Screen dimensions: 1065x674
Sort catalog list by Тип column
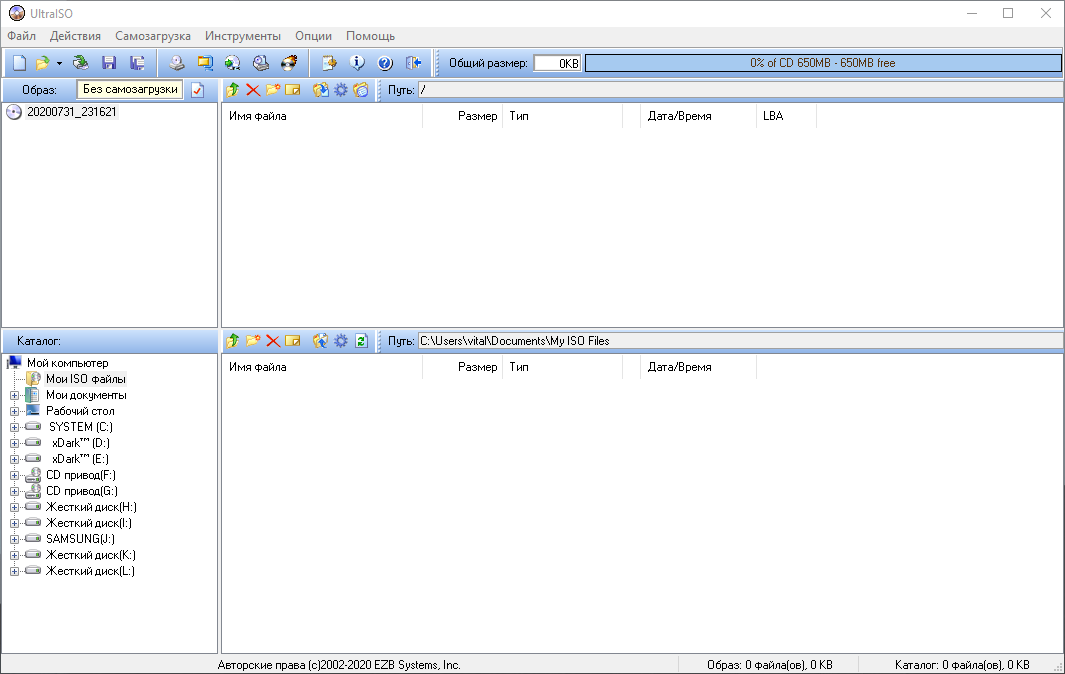562,367
